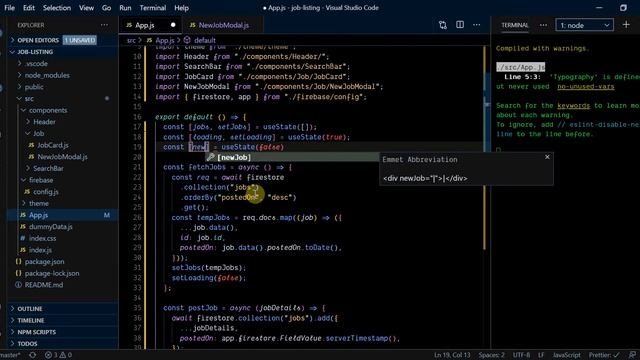Open the View menu
The height and width of the screenshot is (360, 640).
click(x=86, y=8)
